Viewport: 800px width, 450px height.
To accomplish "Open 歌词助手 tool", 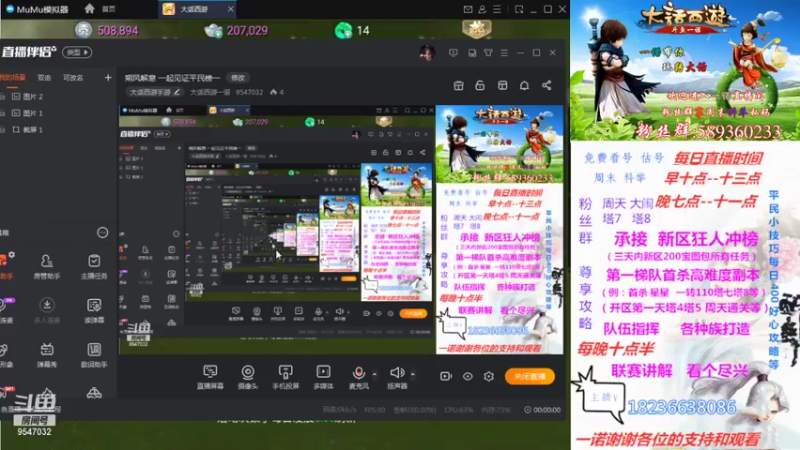I will pos(94,355).
